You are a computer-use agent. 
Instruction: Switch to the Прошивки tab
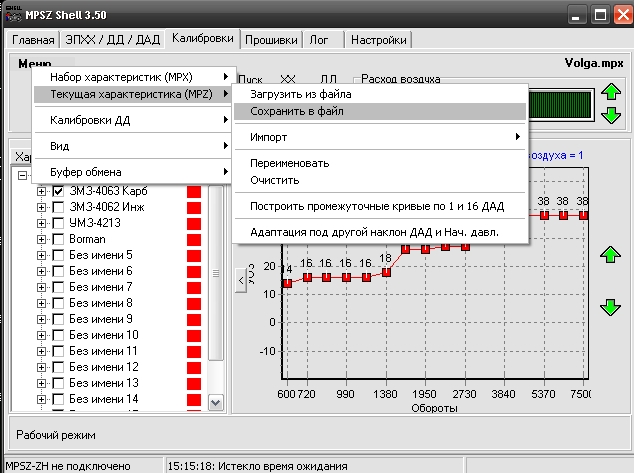point(271,40)
